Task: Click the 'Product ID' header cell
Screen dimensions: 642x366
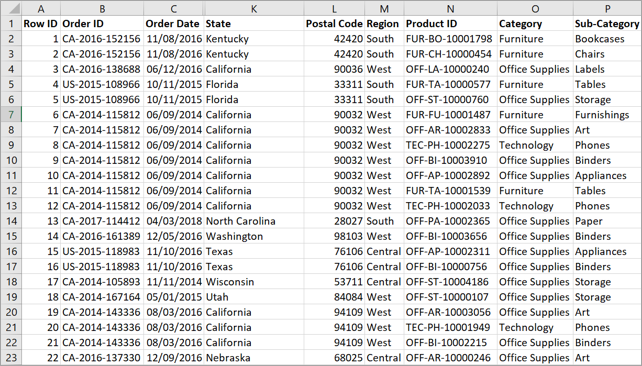Action: coord(450,24)
